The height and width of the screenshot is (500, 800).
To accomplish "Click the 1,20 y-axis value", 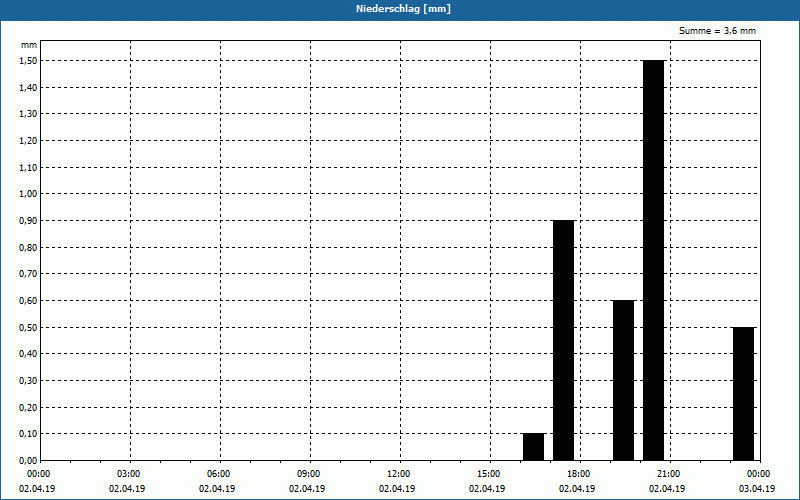I will (28, 141).
